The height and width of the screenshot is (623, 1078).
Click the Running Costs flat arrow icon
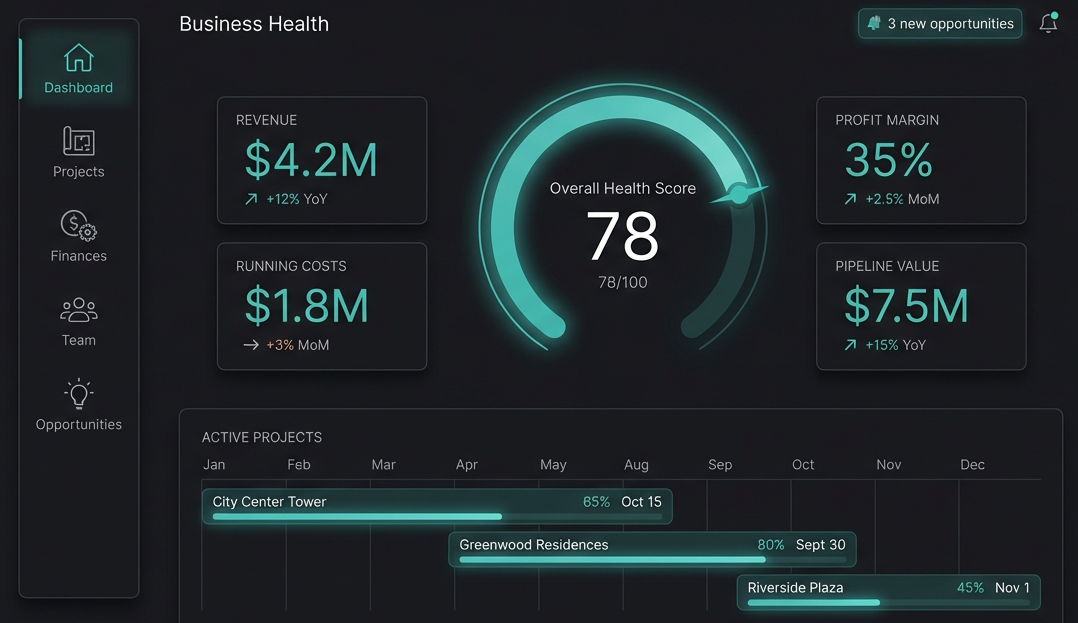point(251,345)
